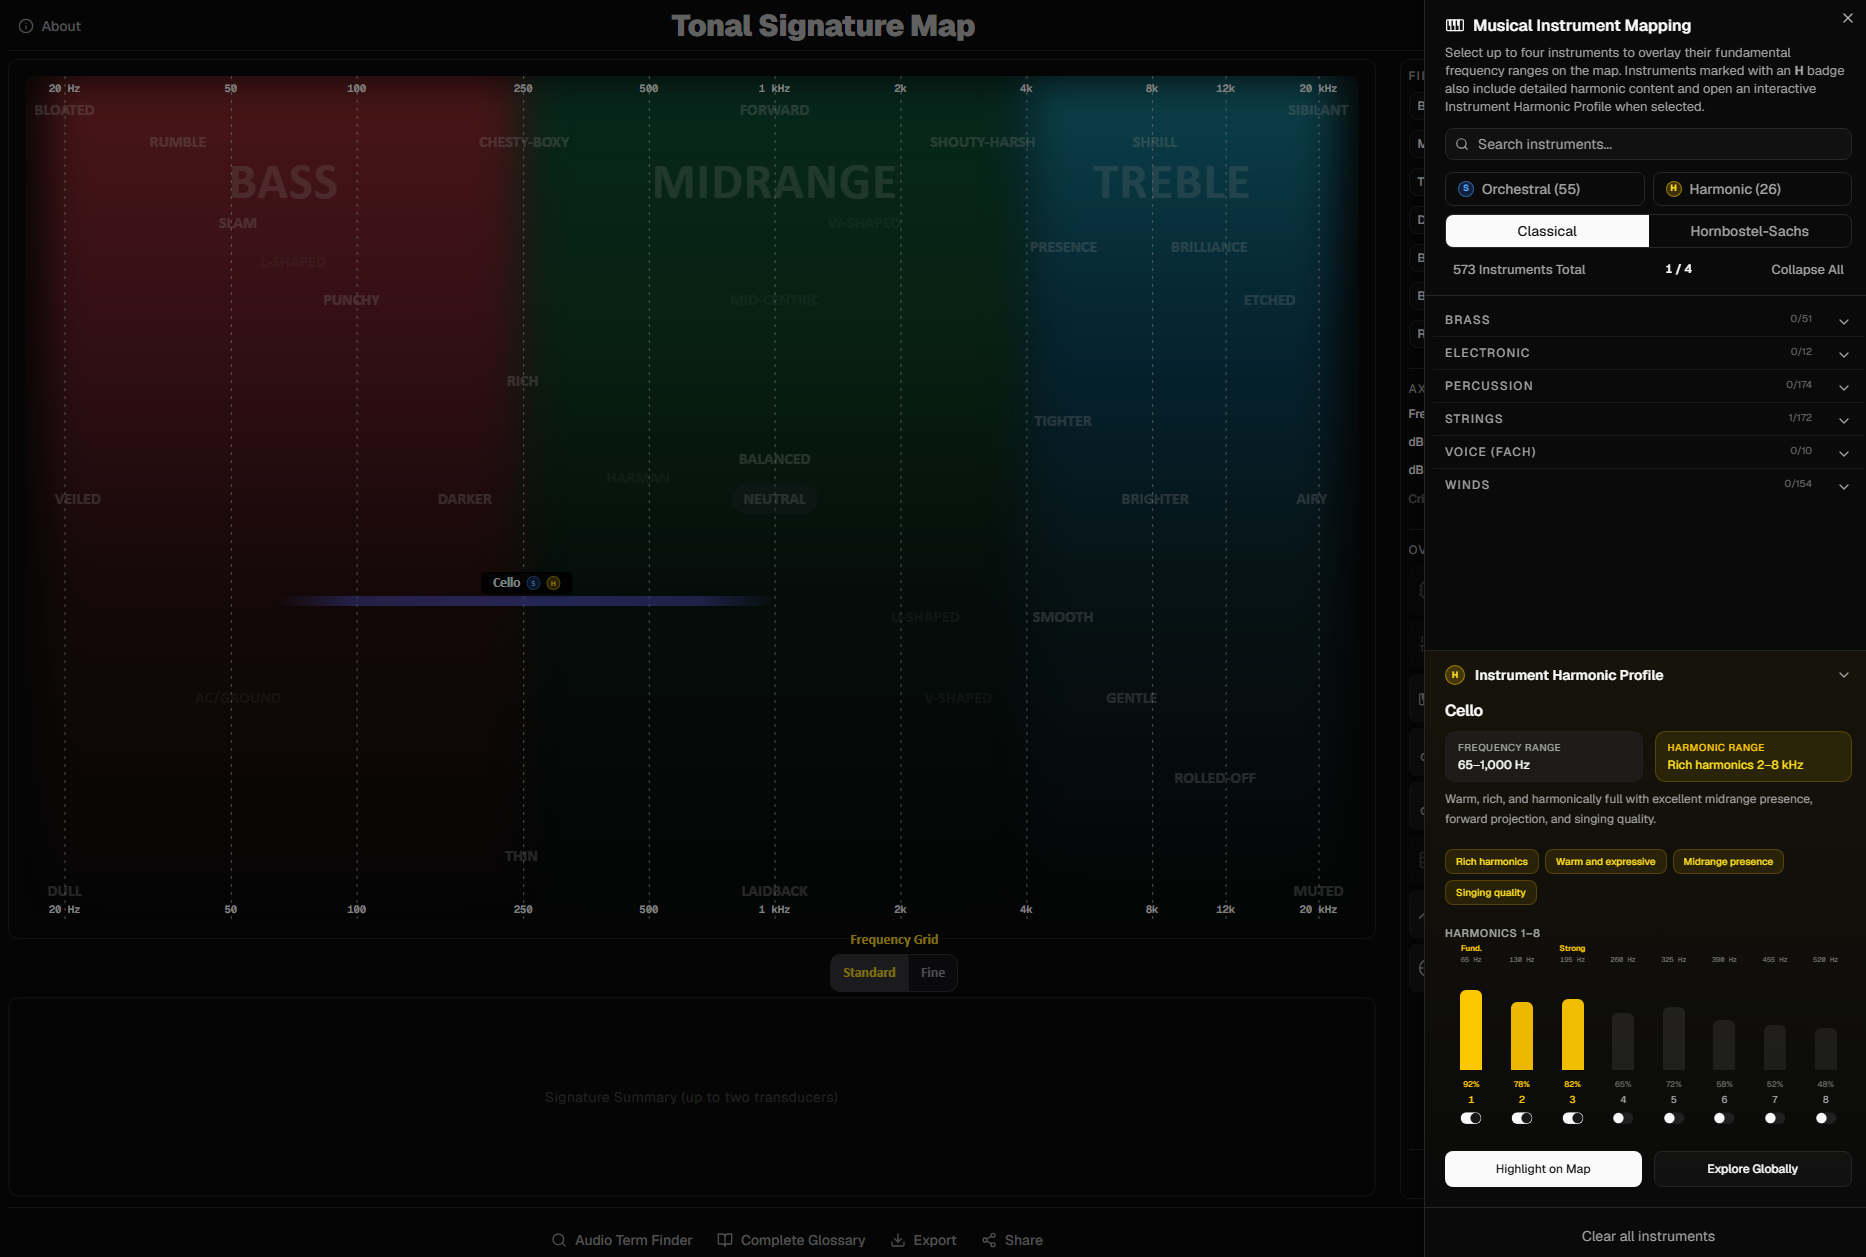Screen dimensions: 1866x1257
Task: Filter by Harmonic (26) instruments
Action: click(x=1752, y=189)
